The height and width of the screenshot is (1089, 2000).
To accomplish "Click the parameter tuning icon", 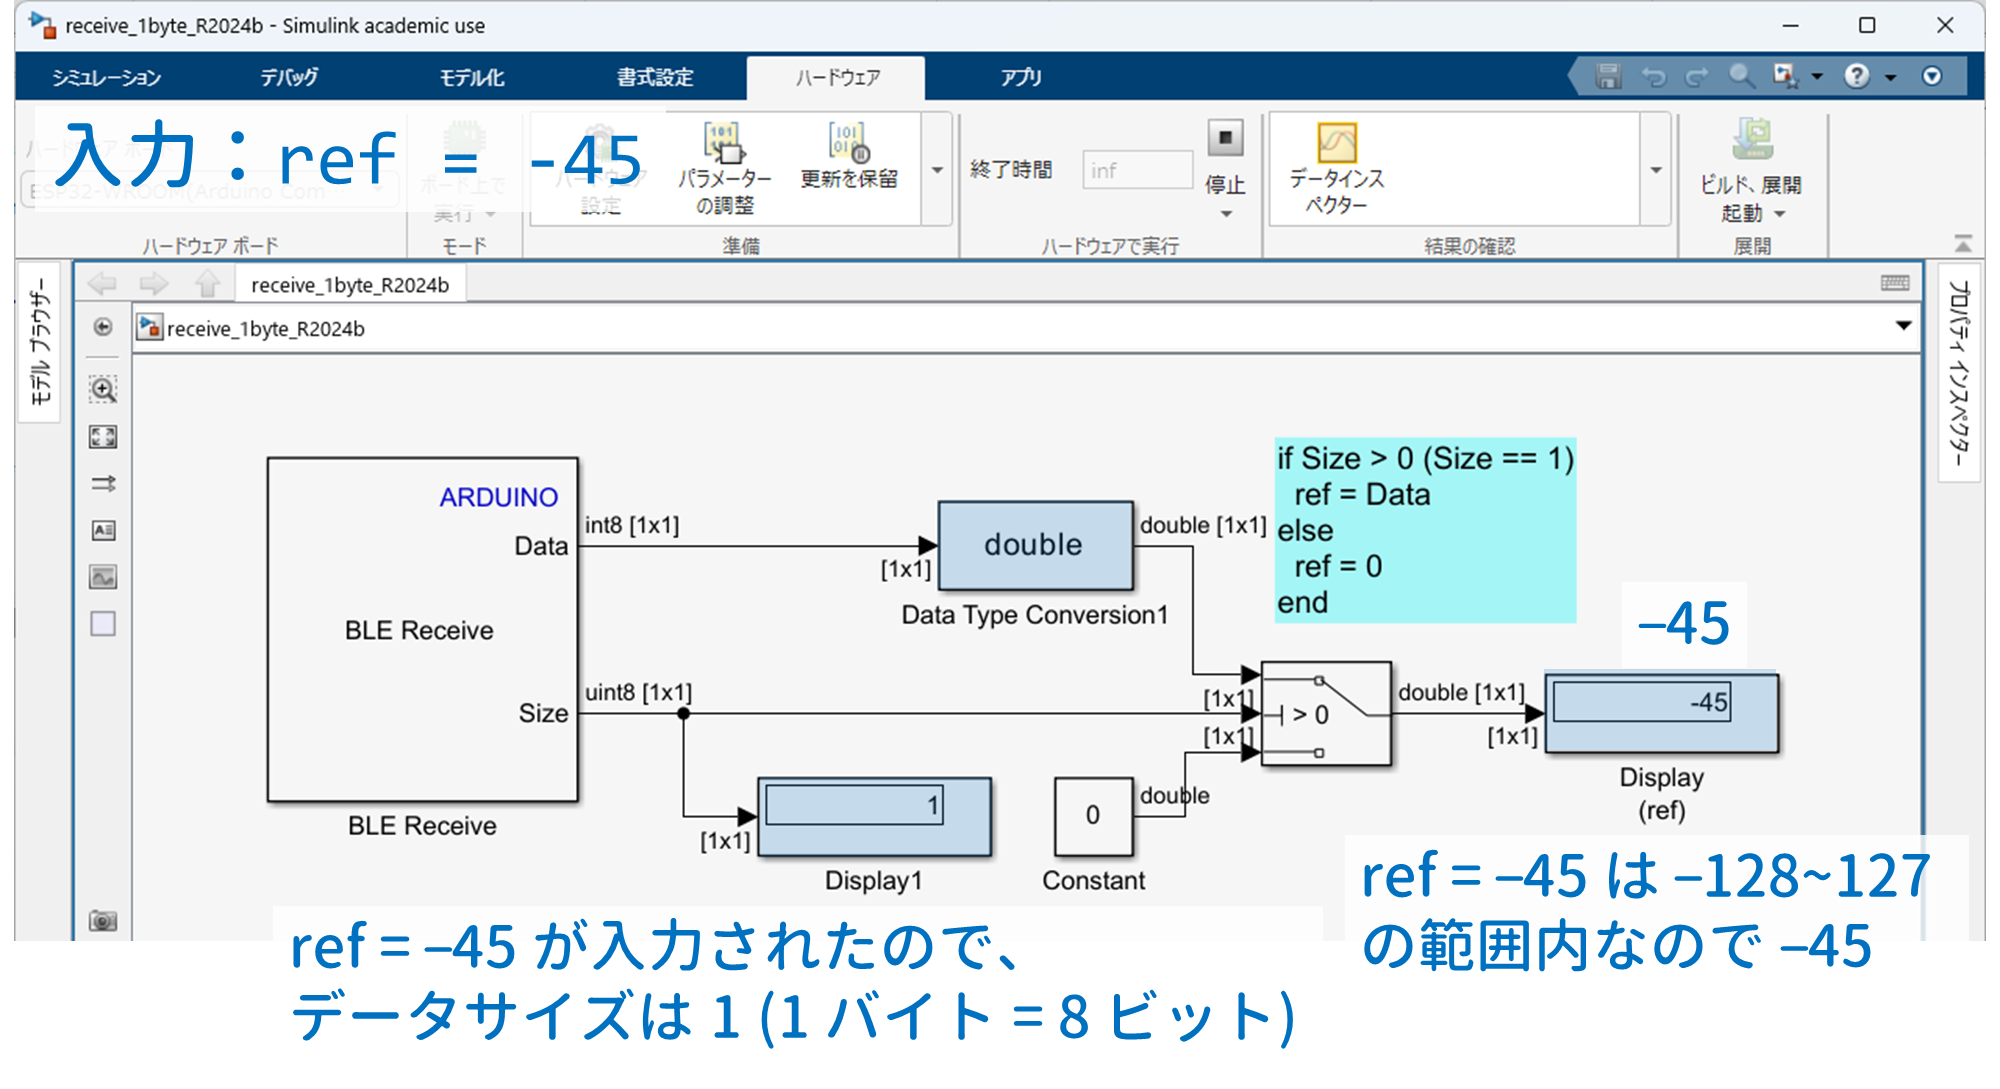I will [x=724, y=143].
